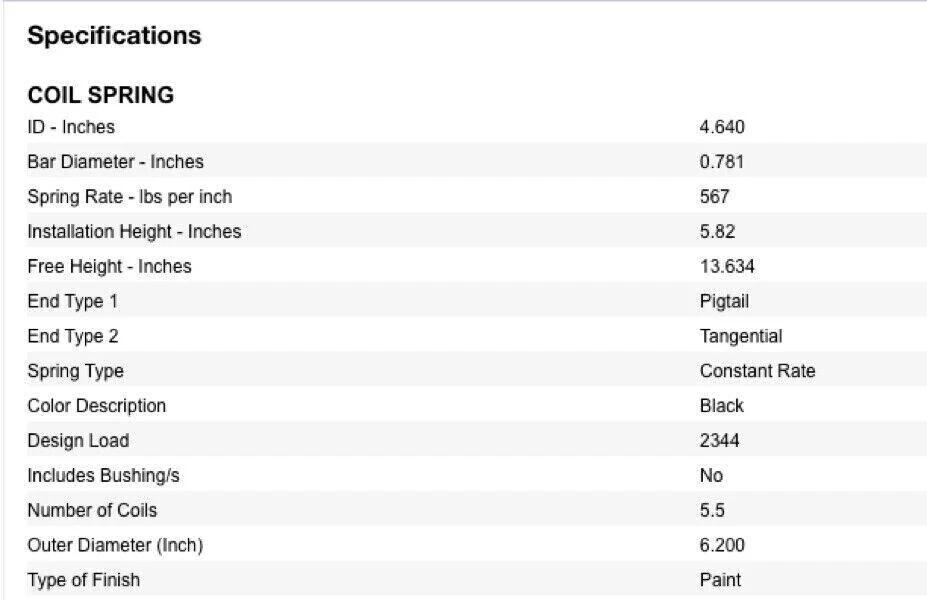
Task: Click the Installation Height - Inches label
Action: click(x=134, y=232)
